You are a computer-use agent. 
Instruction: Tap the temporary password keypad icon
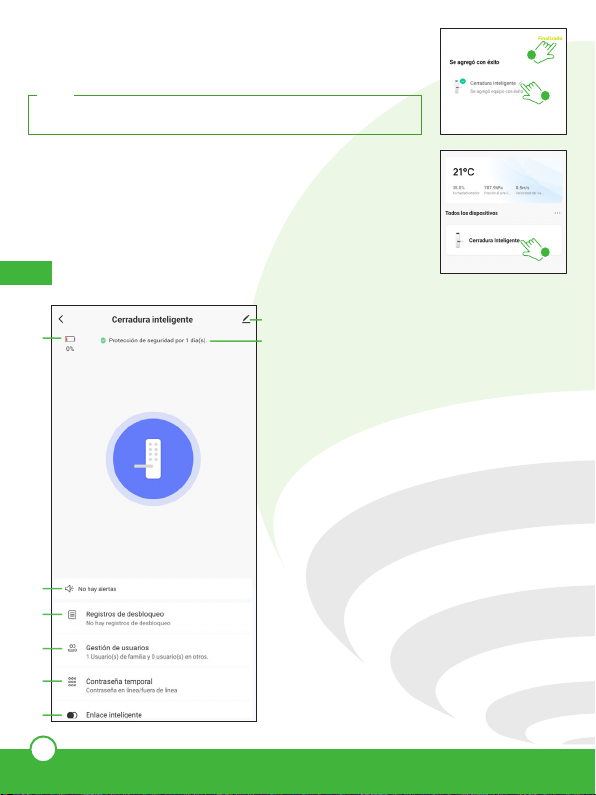[x=72, y=681]
